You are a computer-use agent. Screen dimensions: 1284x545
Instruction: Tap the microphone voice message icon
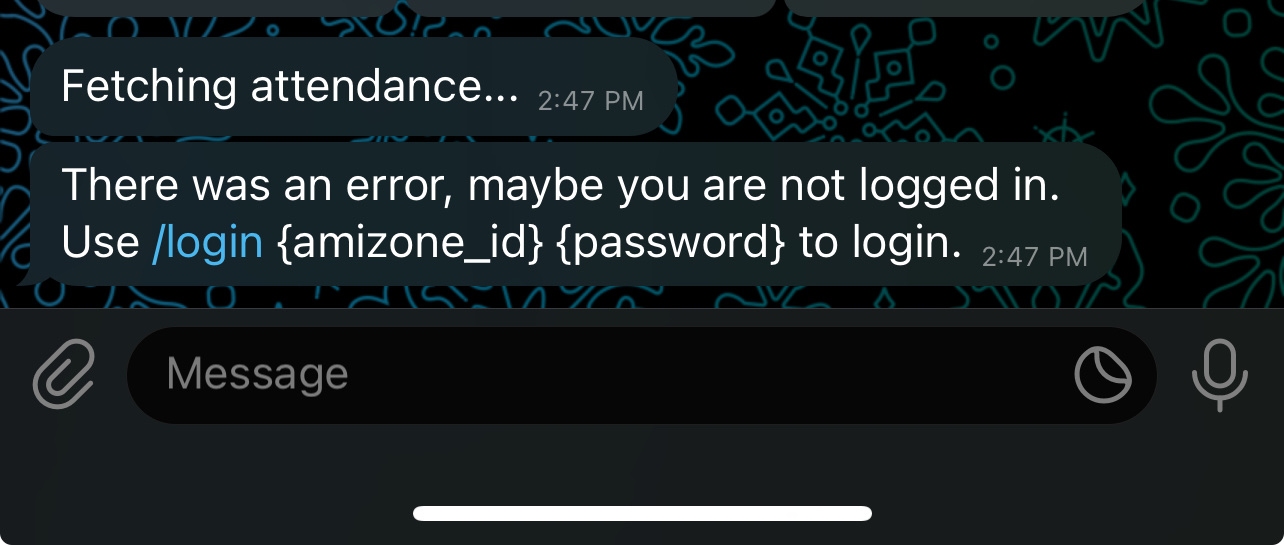pyautogui.click(x=1220, y=375)
